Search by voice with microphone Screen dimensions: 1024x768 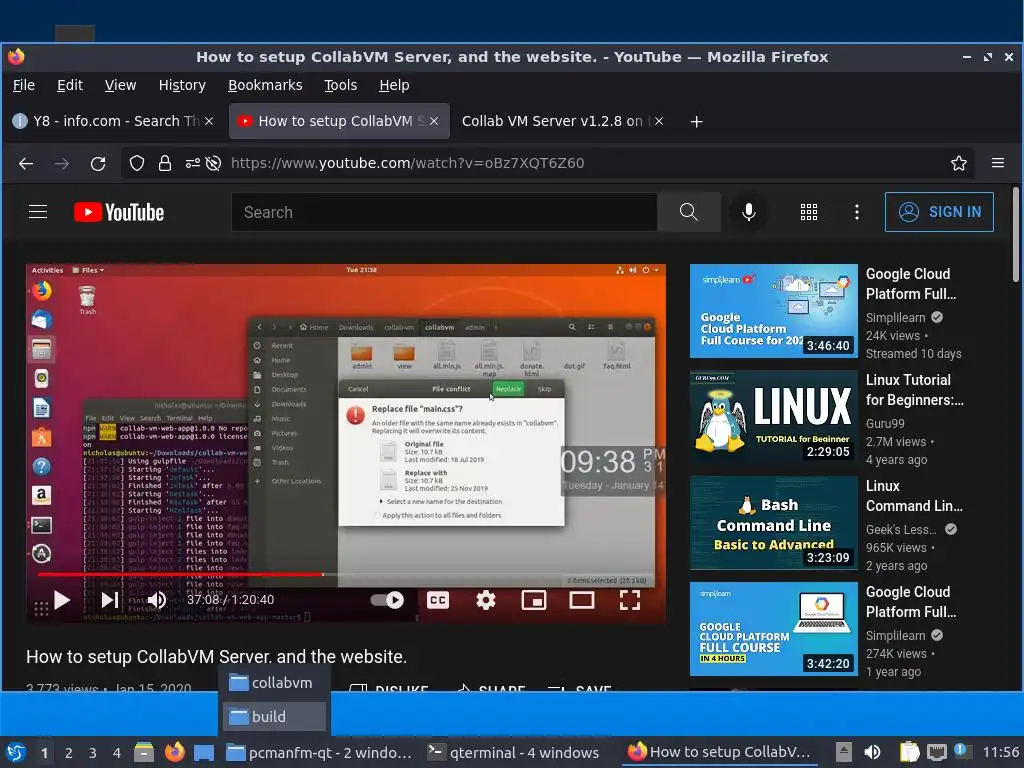click(748, 212)
